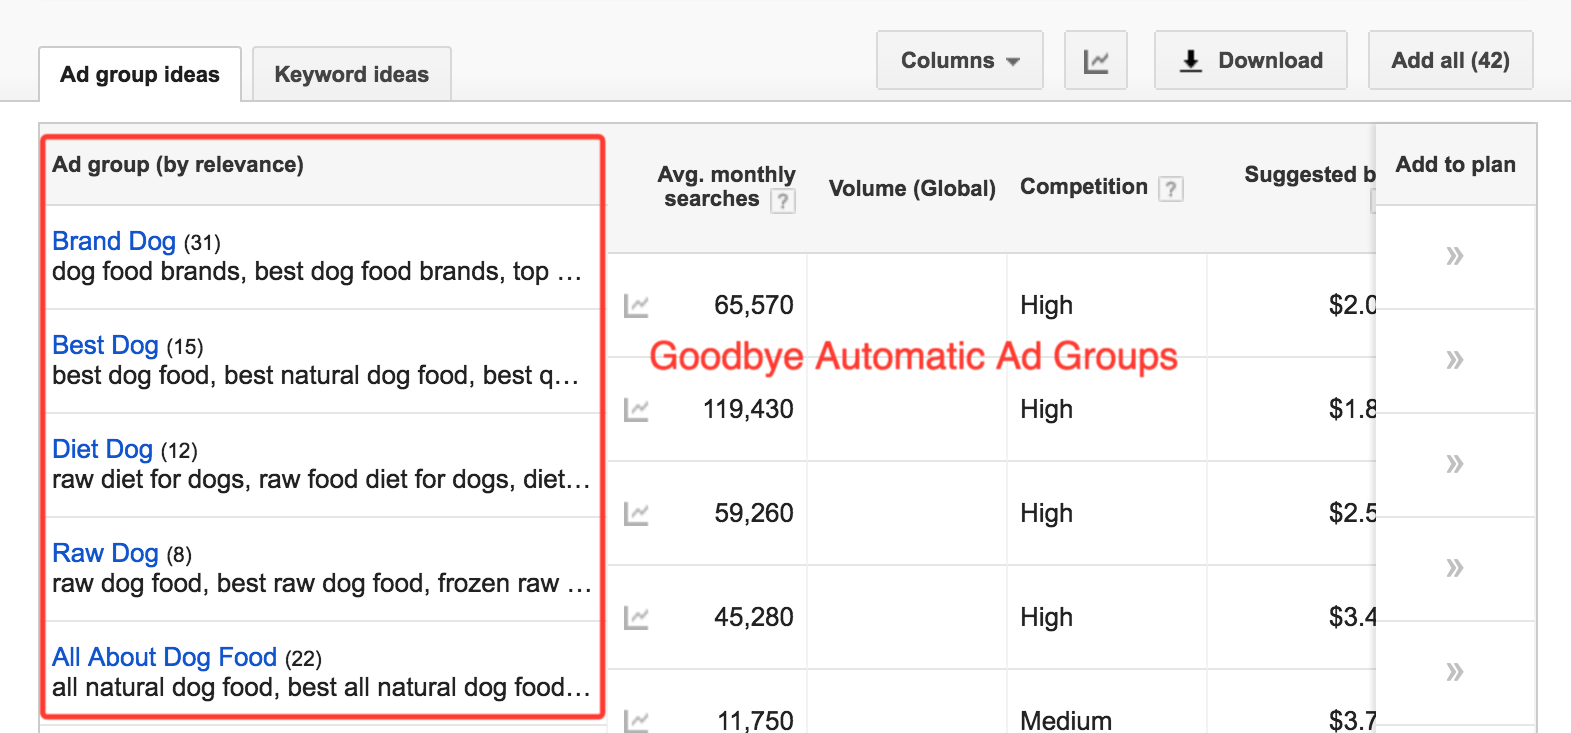Open help icon next to Avg. monthly searches
This screenshot has width=1571, height=733.
(x=783, y=201)
